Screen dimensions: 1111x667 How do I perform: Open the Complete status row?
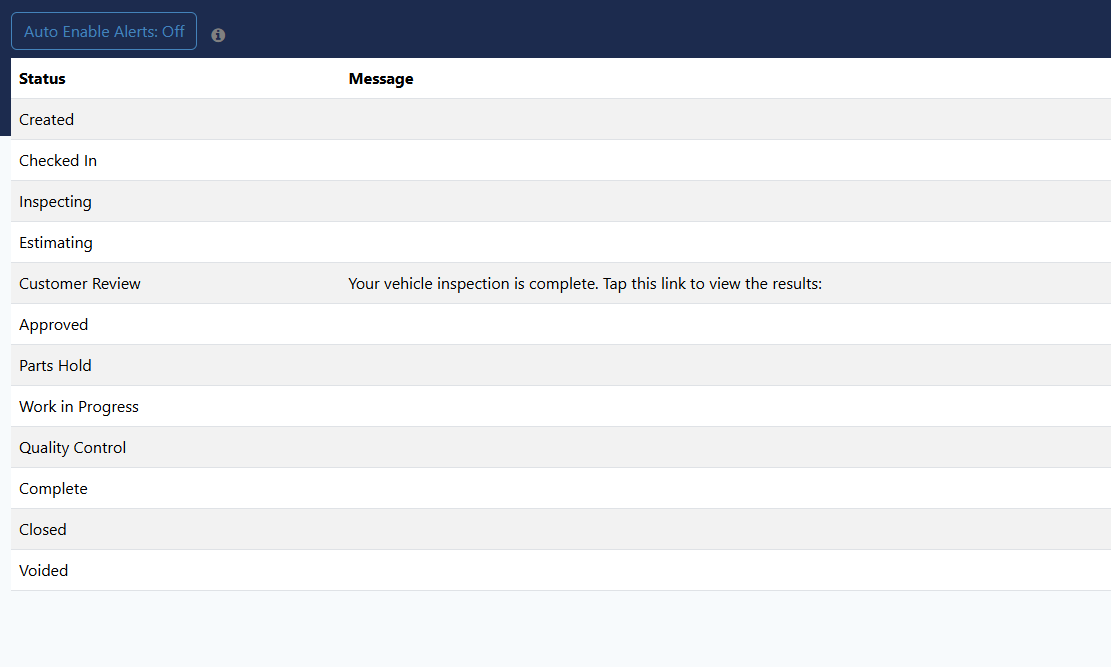click(x=561, y=488)
